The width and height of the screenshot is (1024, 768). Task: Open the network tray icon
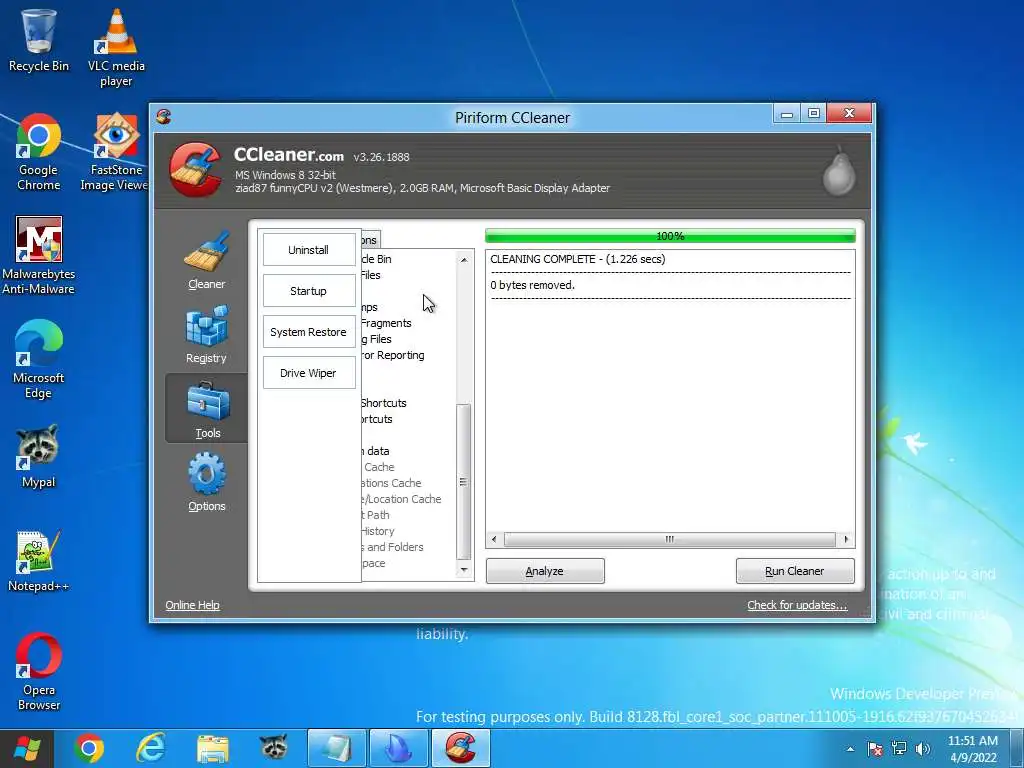click(x=899, y=749)
